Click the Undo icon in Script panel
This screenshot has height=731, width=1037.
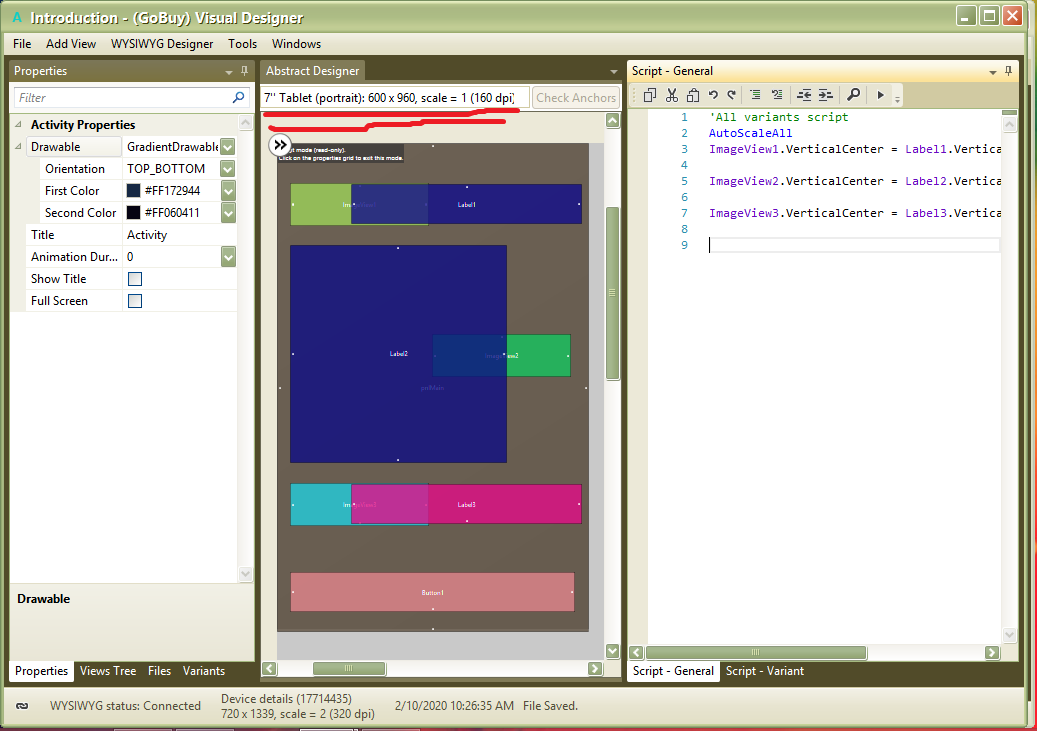[711, 94]
